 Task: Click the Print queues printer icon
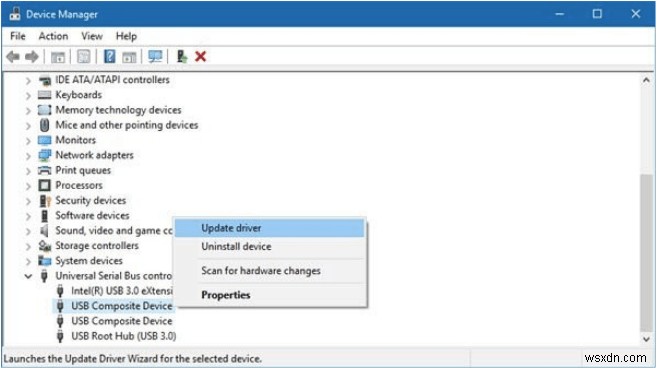click(44, 170)
